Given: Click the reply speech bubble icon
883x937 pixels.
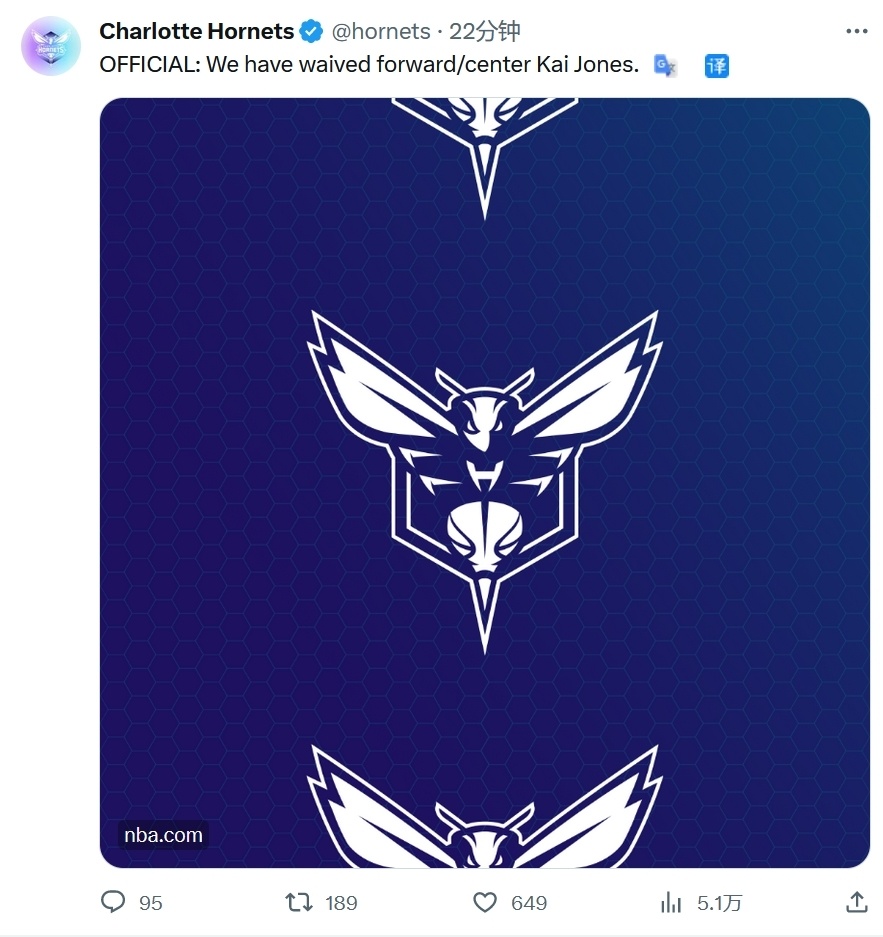Looking at the screenshot, I should tap(114, 902).
